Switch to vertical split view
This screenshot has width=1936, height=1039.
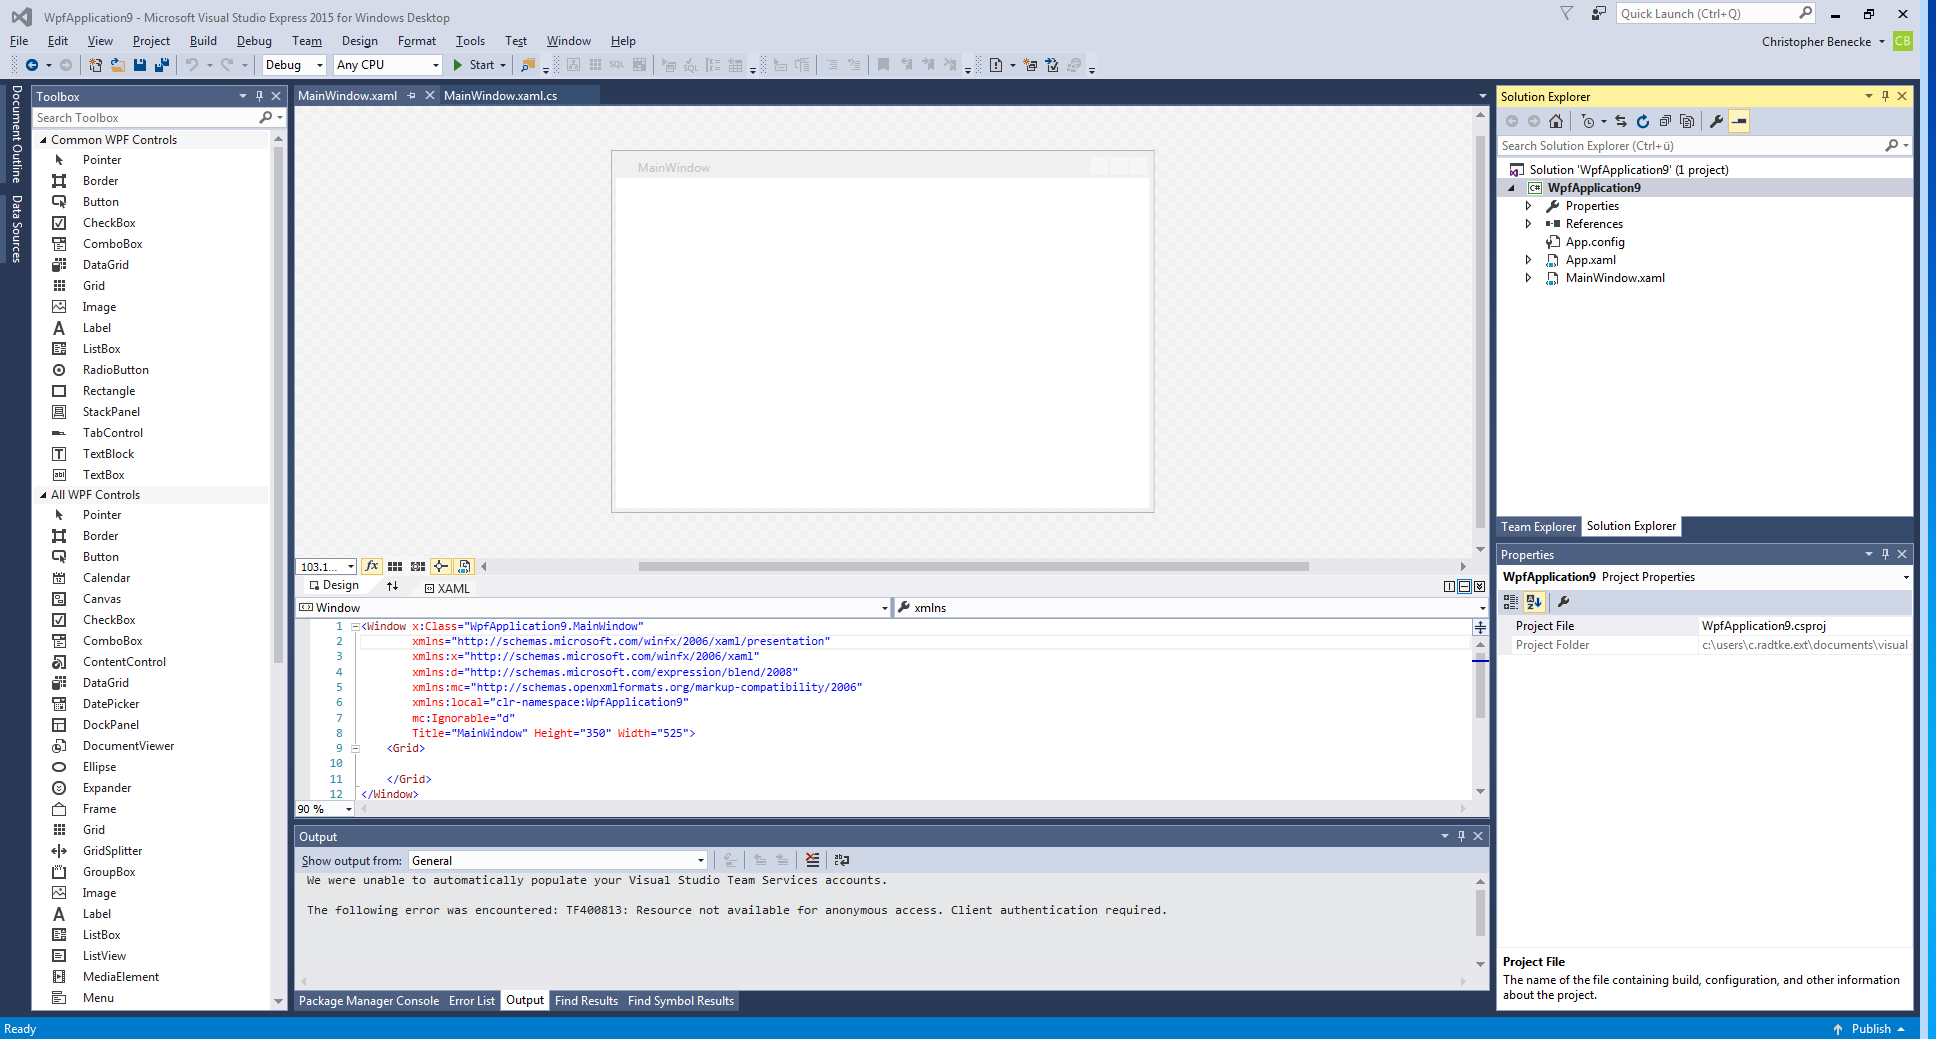tap(1449, 587)
